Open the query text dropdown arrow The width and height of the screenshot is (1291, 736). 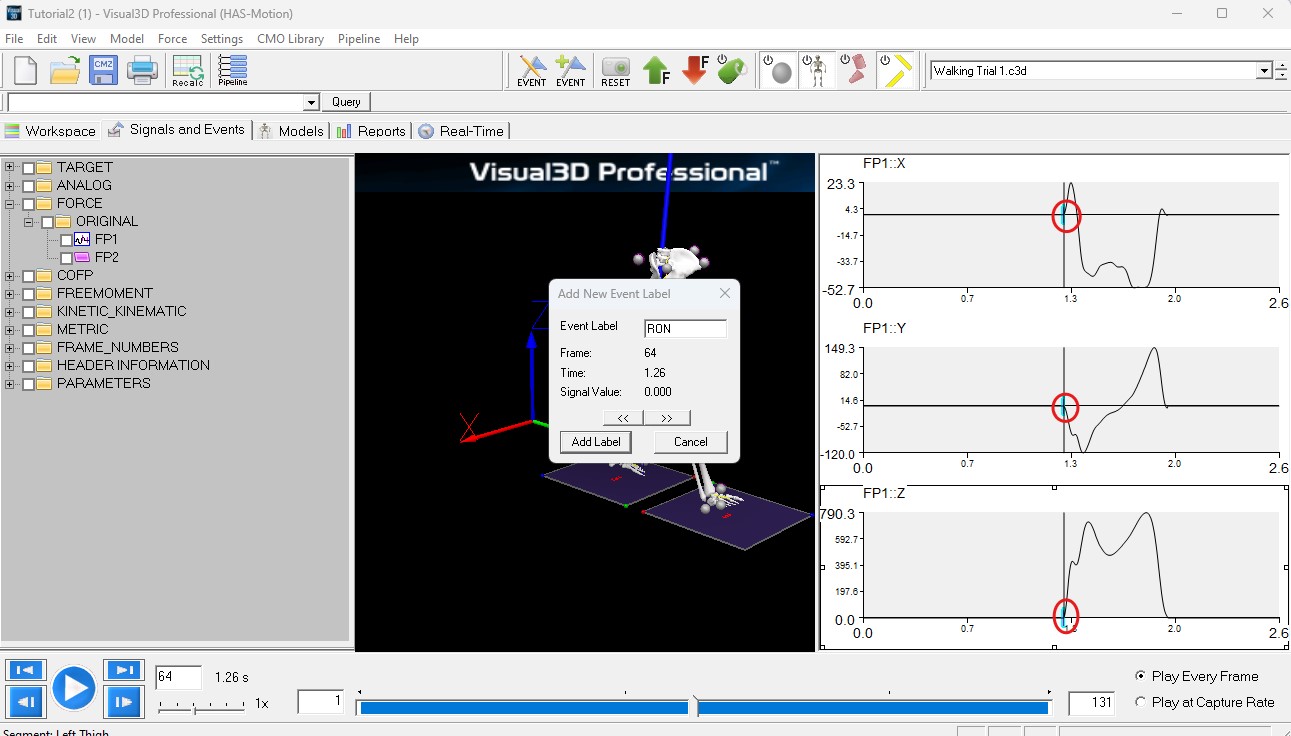pyautogui.click(x=311, y=102)
